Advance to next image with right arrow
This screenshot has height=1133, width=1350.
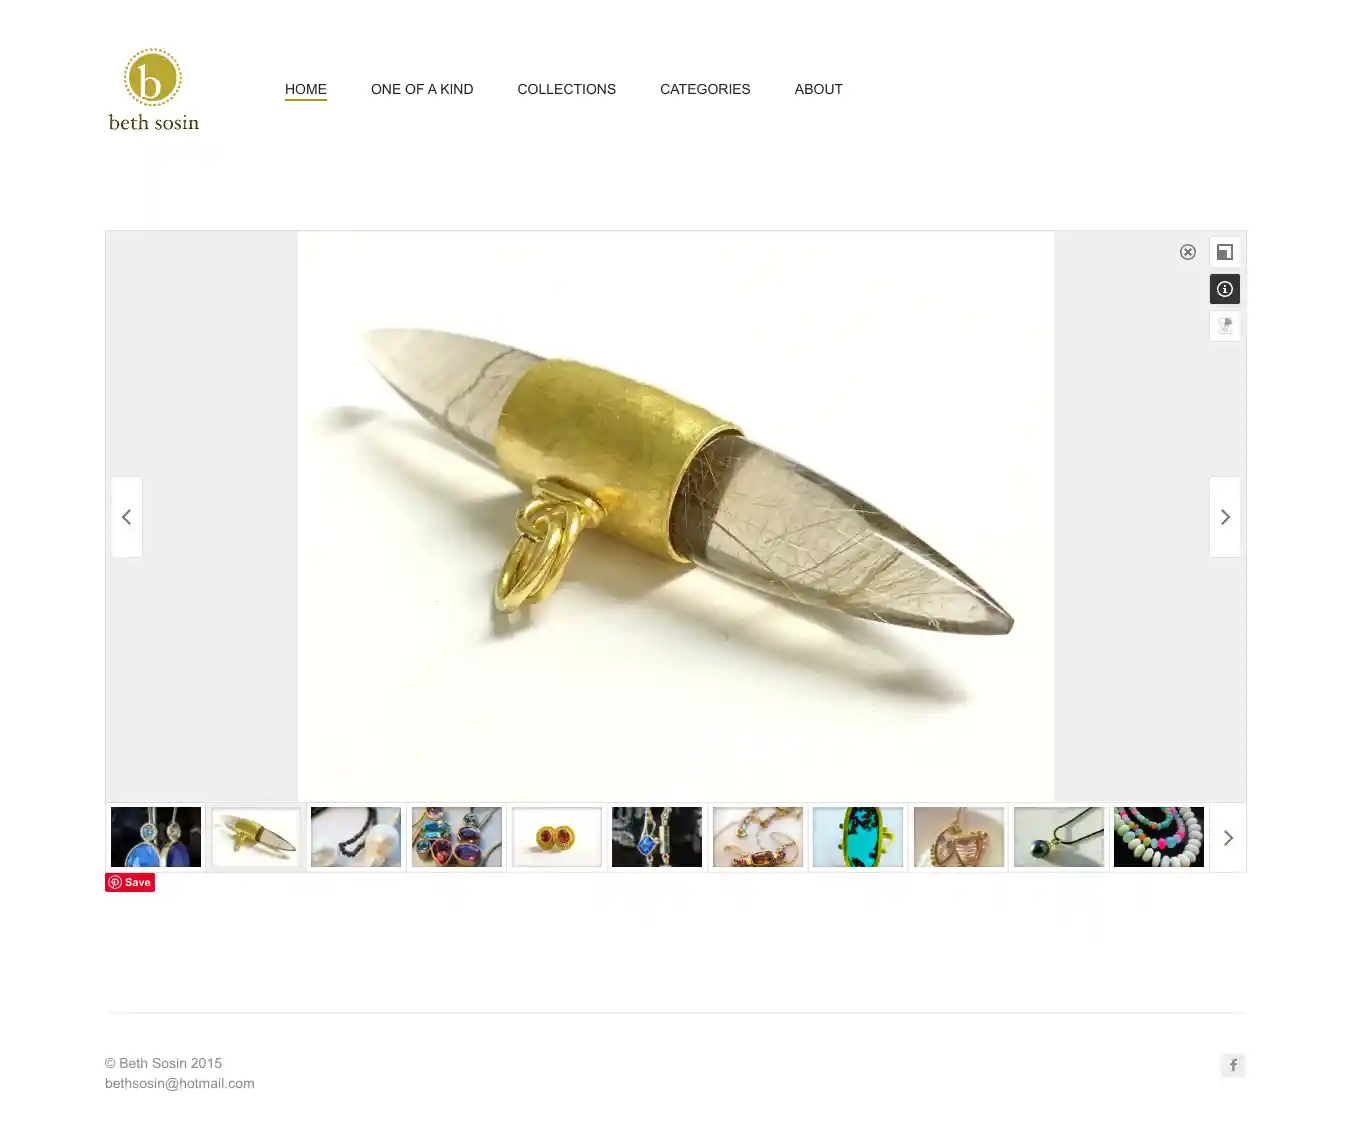[x=1225, y=517]
